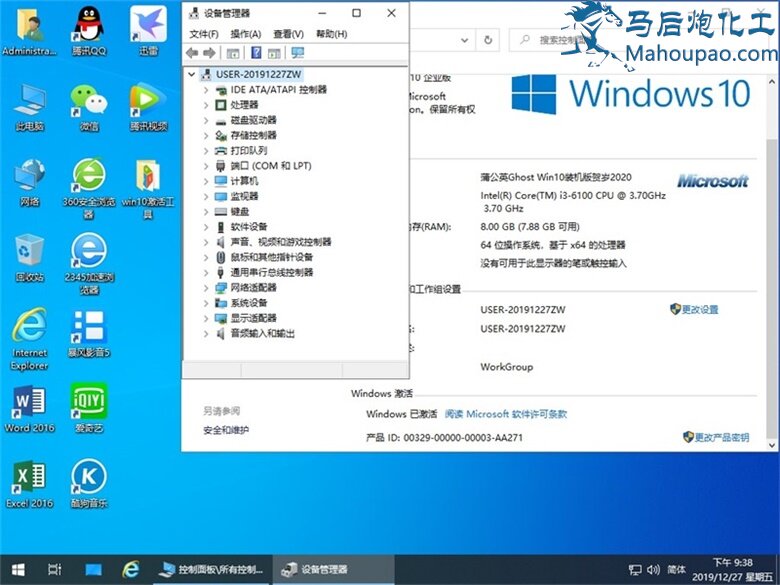Collapse the USER-20191227ZW root node
The height and width of the screenshot is (585, 780).
coord(192,75)
